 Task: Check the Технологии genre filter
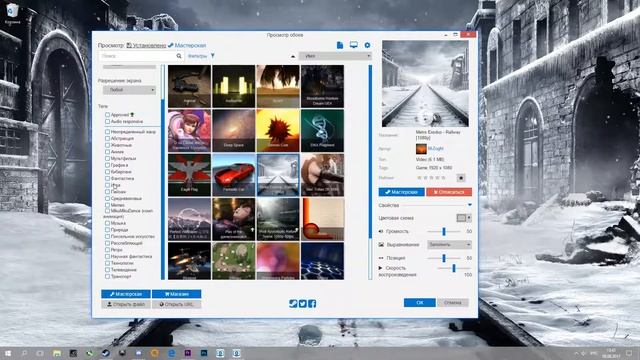pos(107,263)
